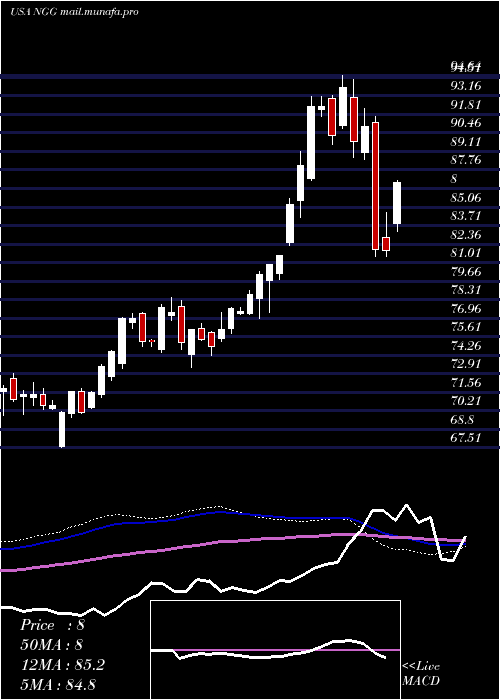Click the Price readout line

click(x=52, y=625)
